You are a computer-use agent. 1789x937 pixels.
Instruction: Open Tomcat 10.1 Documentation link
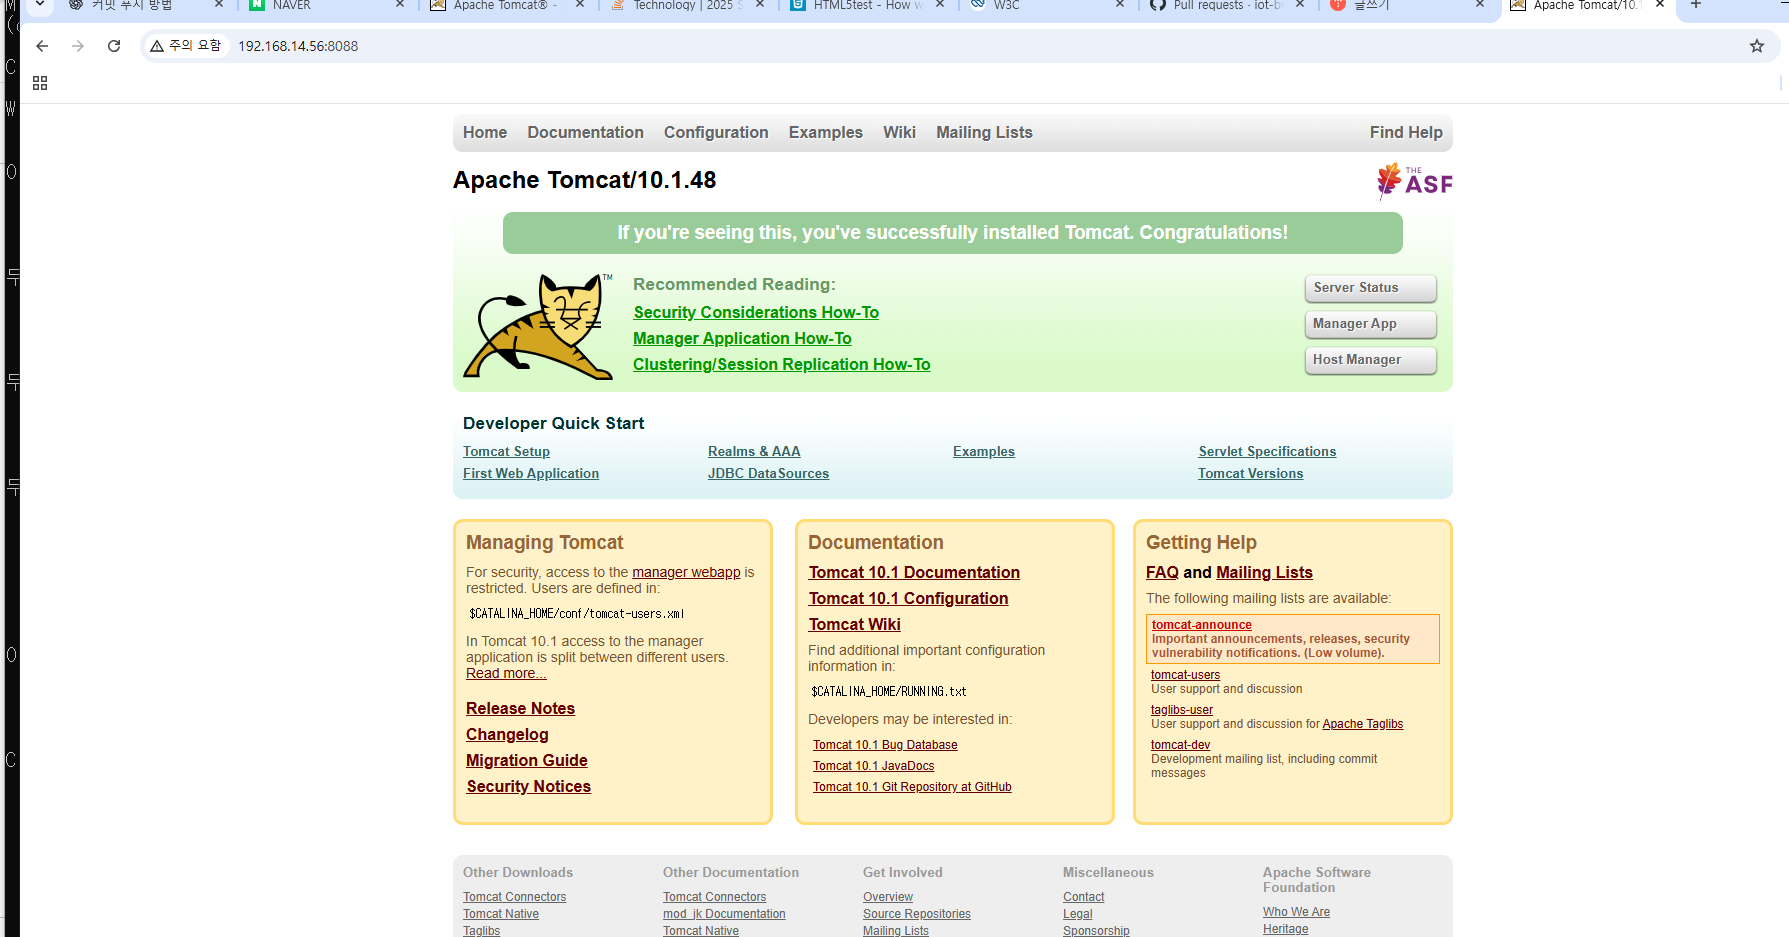pos(914,572)
